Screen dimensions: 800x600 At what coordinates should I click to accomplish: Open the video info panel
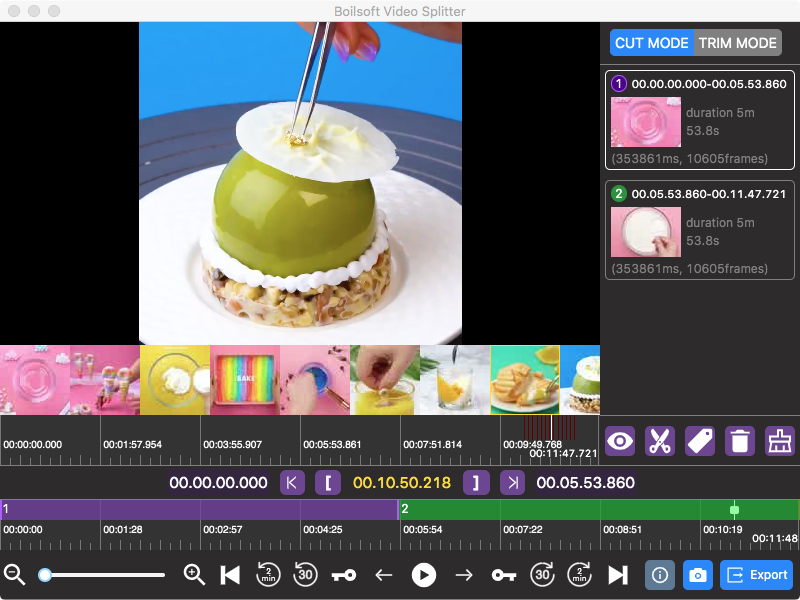pos(660,575)
